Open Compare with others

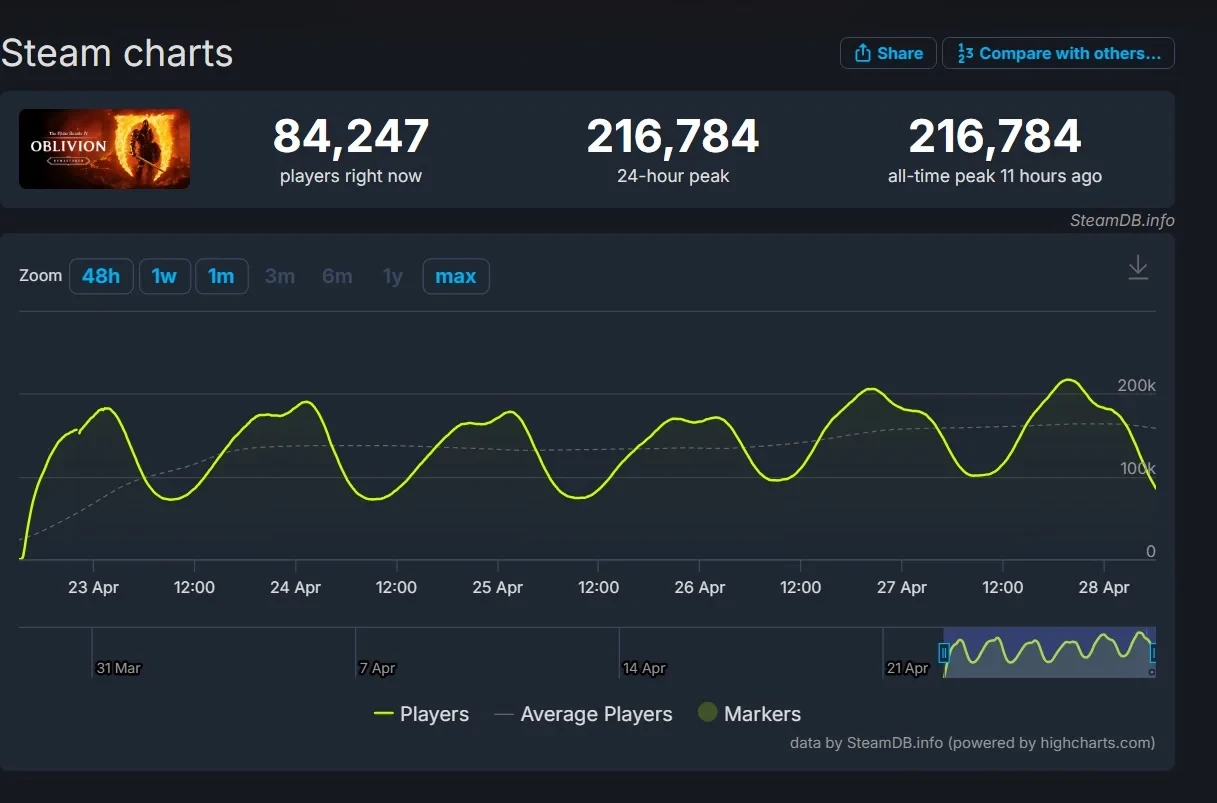(x=1058, y=53)
